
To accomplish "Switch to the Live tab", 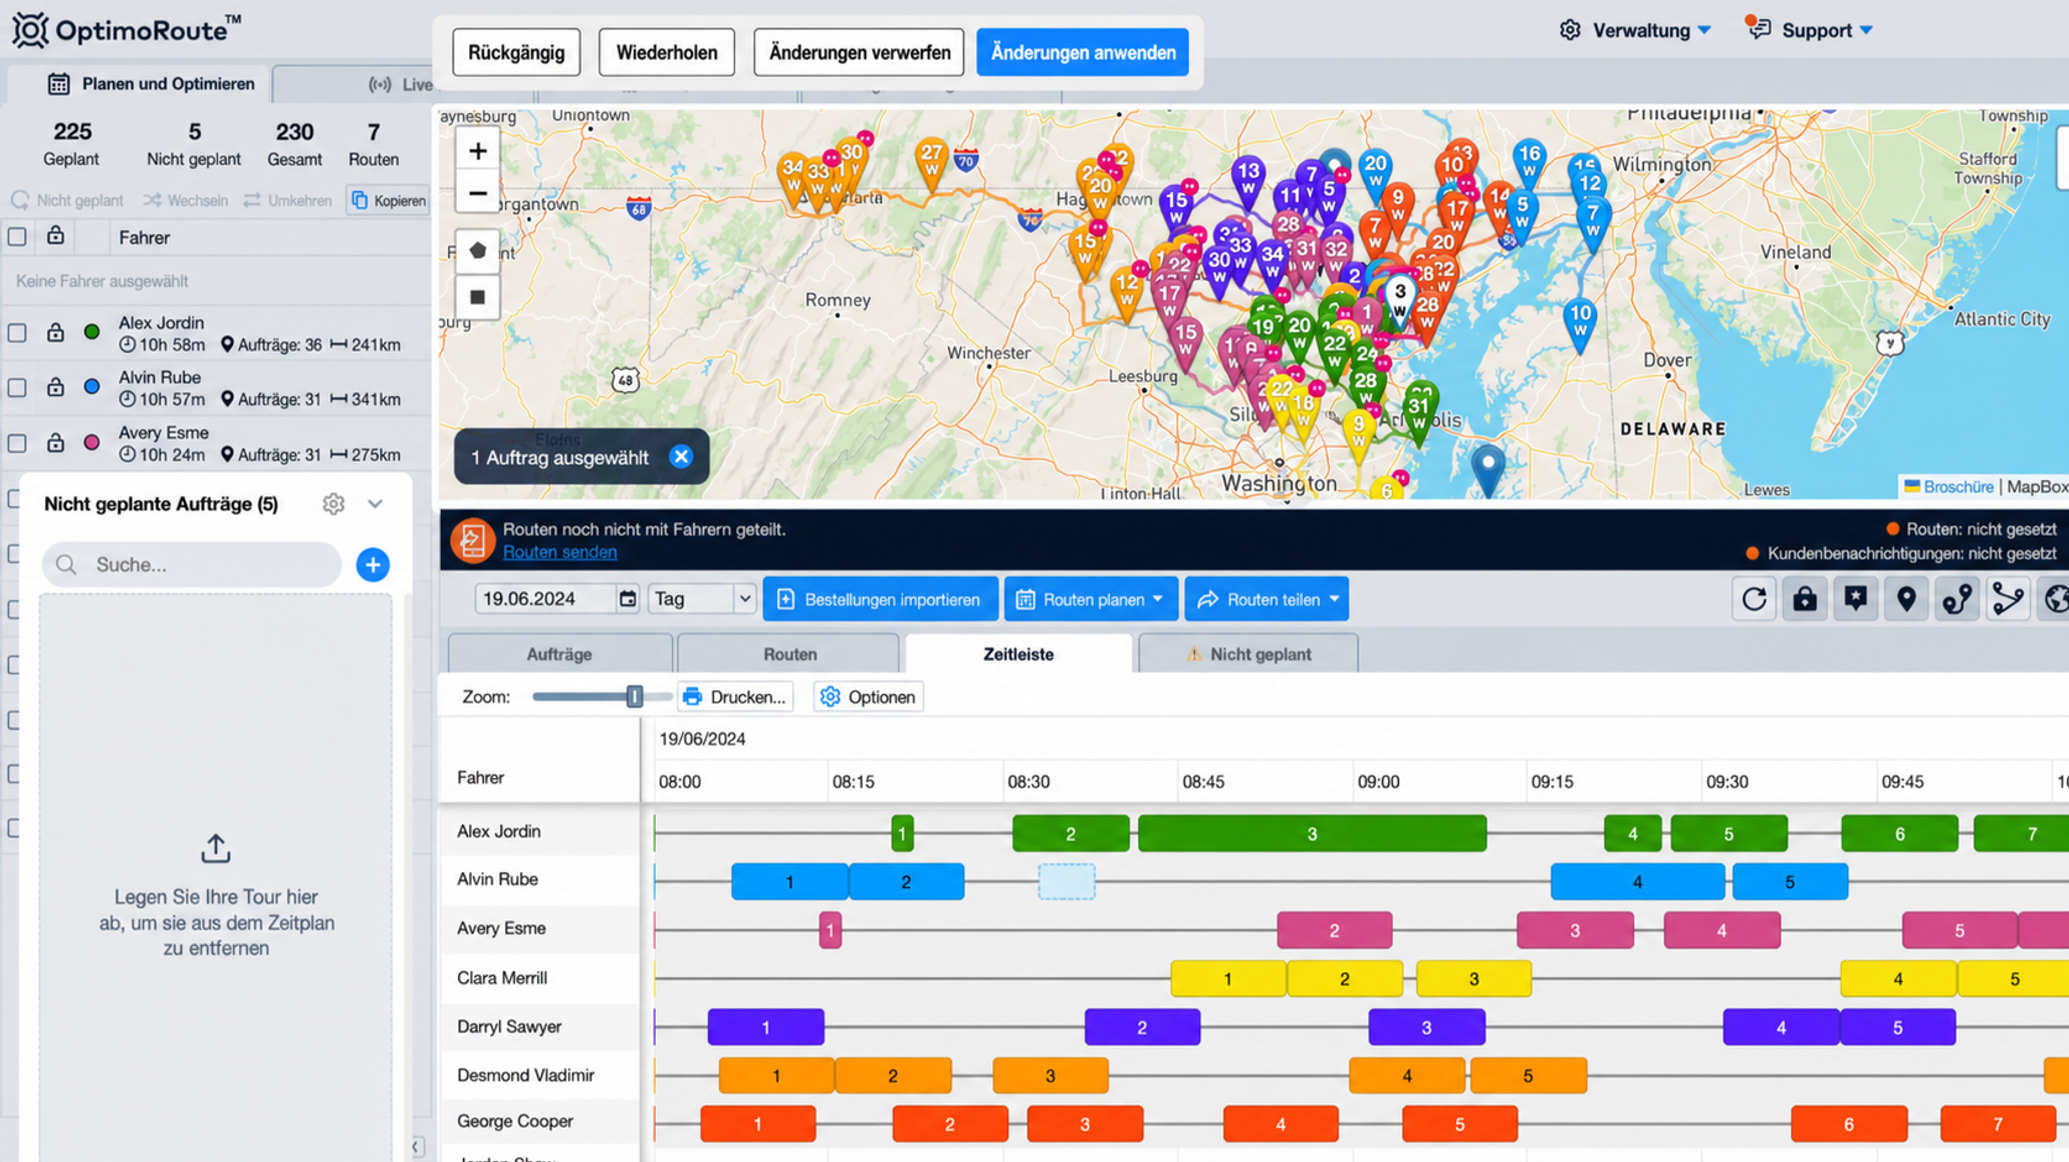I will 401,84.
